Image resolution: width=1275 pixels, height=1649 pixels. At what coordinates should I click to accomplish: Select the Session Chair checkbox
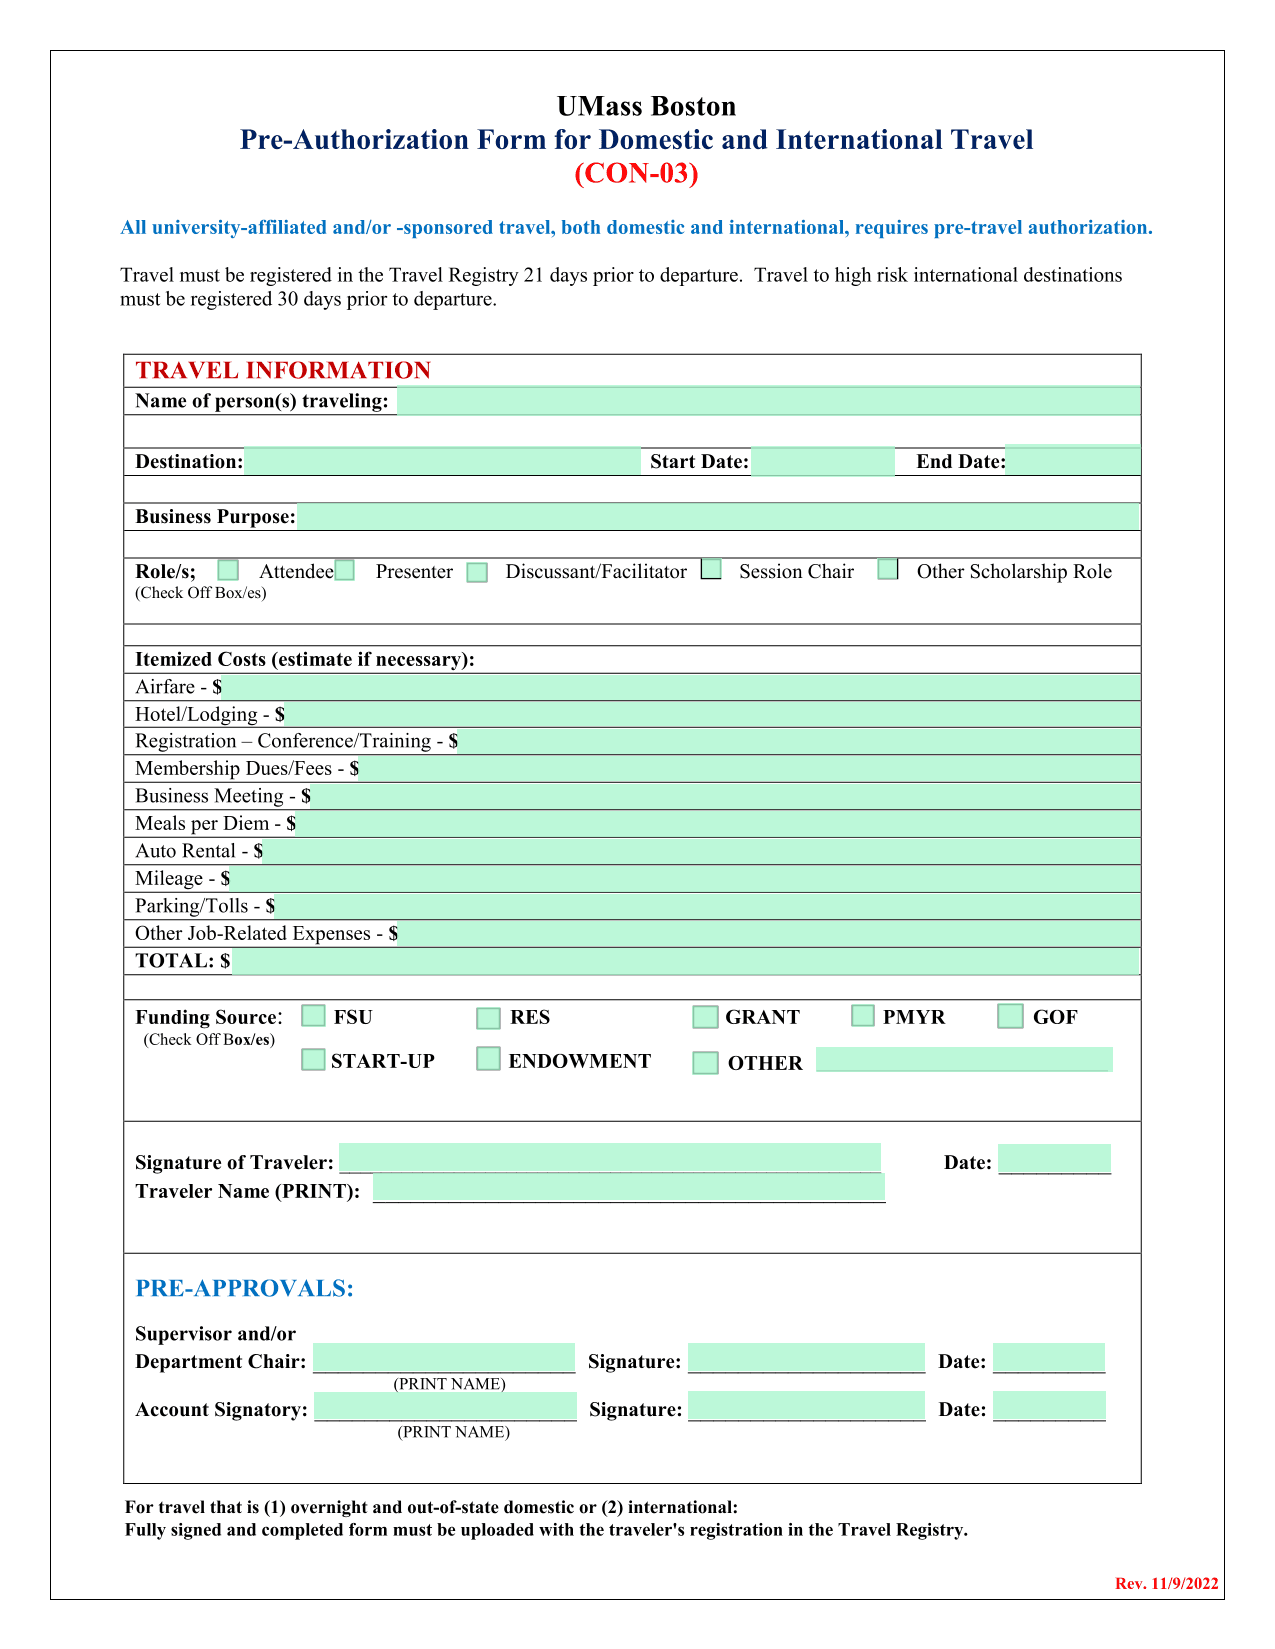[x=711, y=569]
